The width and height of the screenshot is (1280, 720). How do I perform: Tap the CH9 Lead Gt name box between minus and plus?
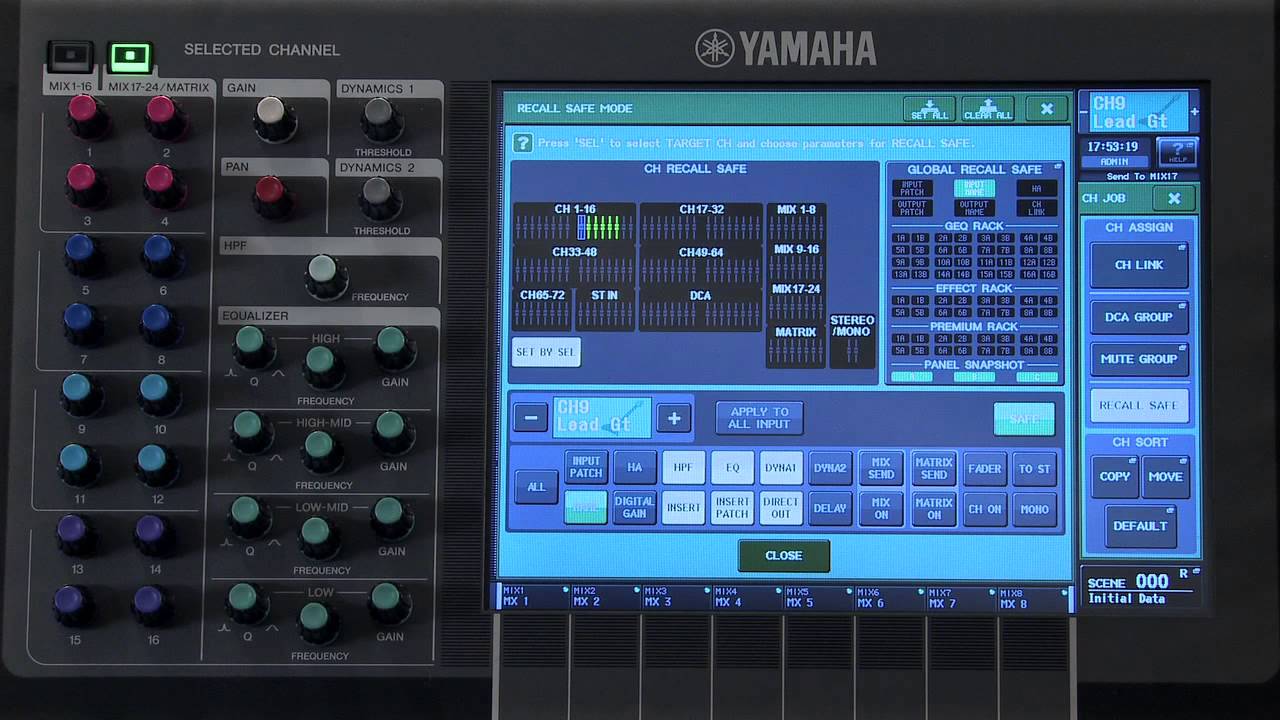[x=602, y=418]
